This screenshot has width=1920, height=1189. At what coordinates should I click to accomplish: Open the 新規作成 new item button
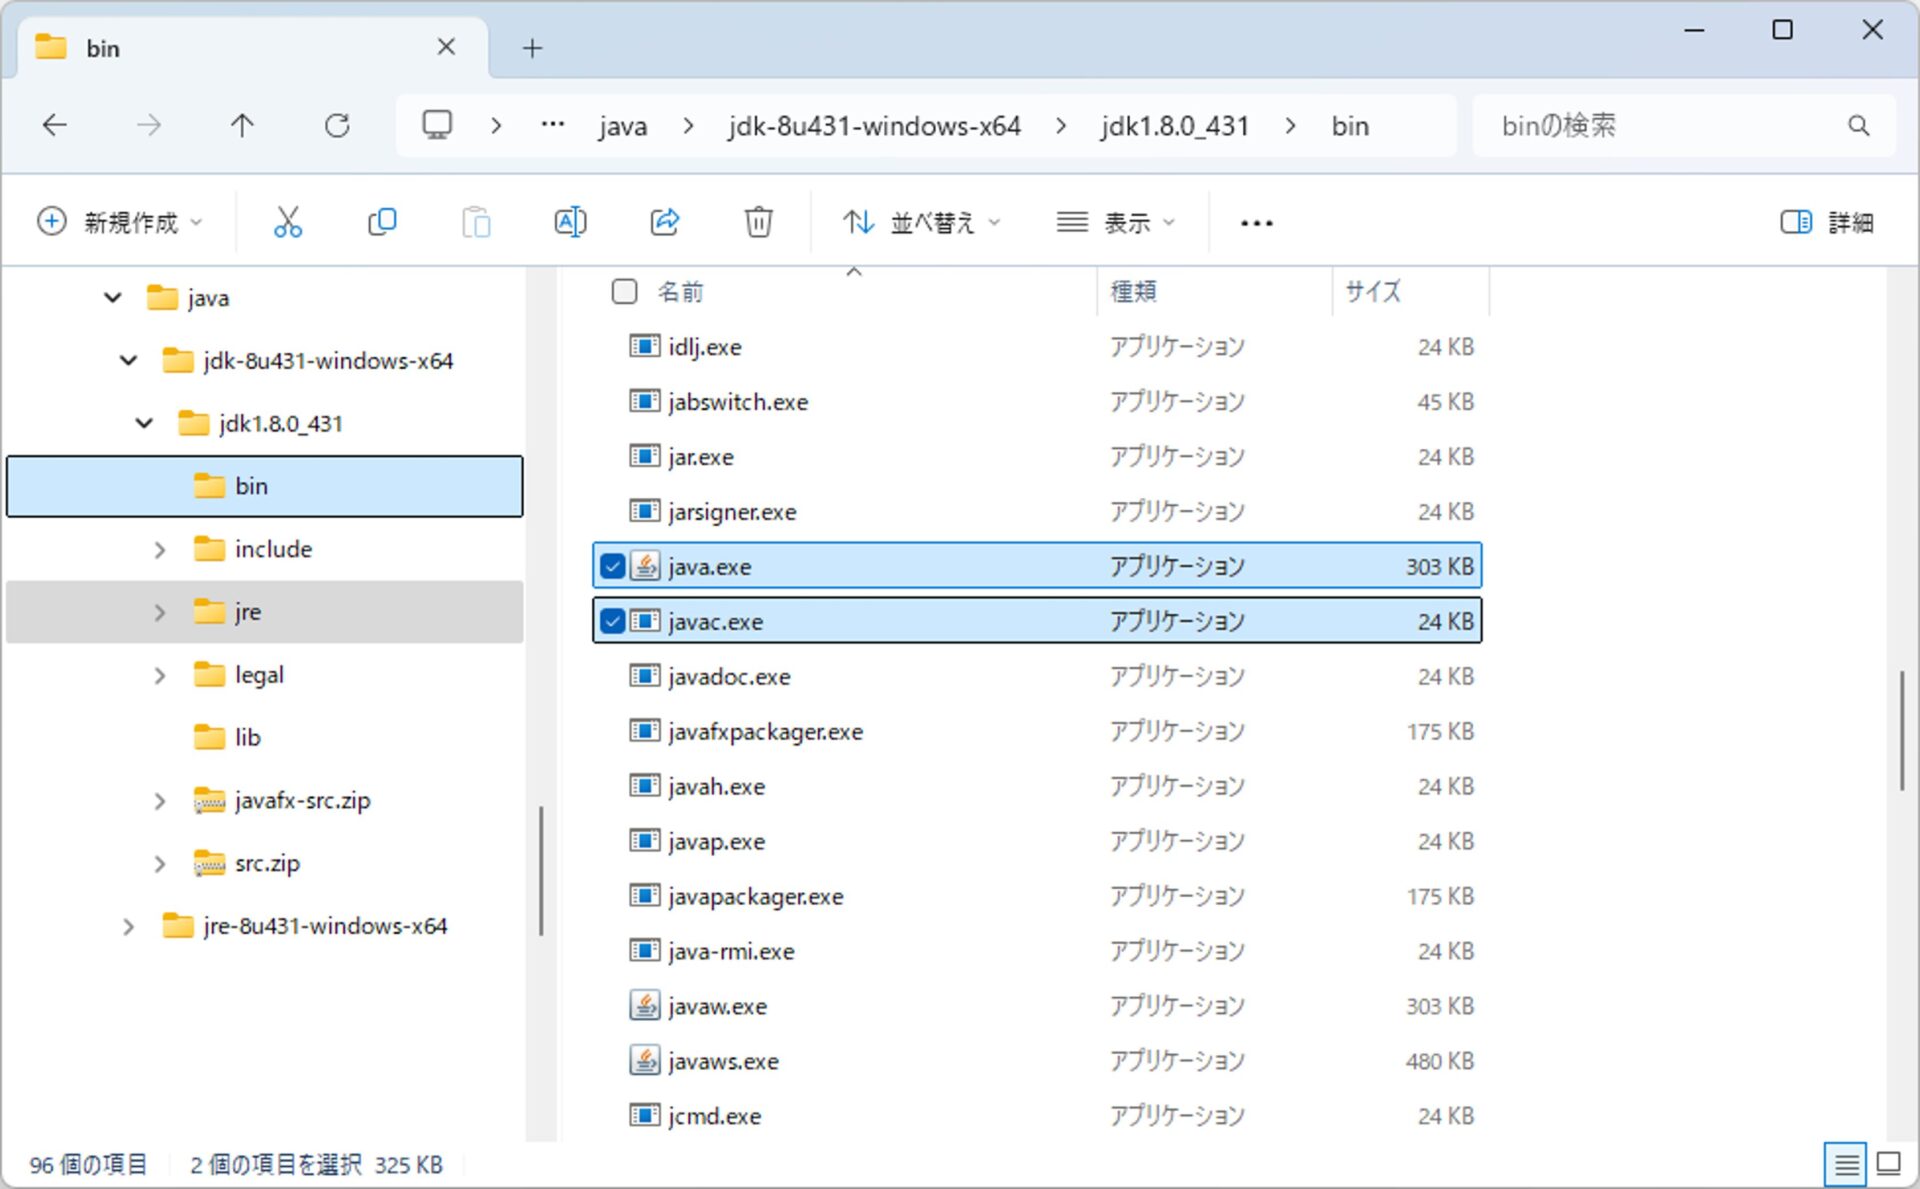[x=120, y=222]
